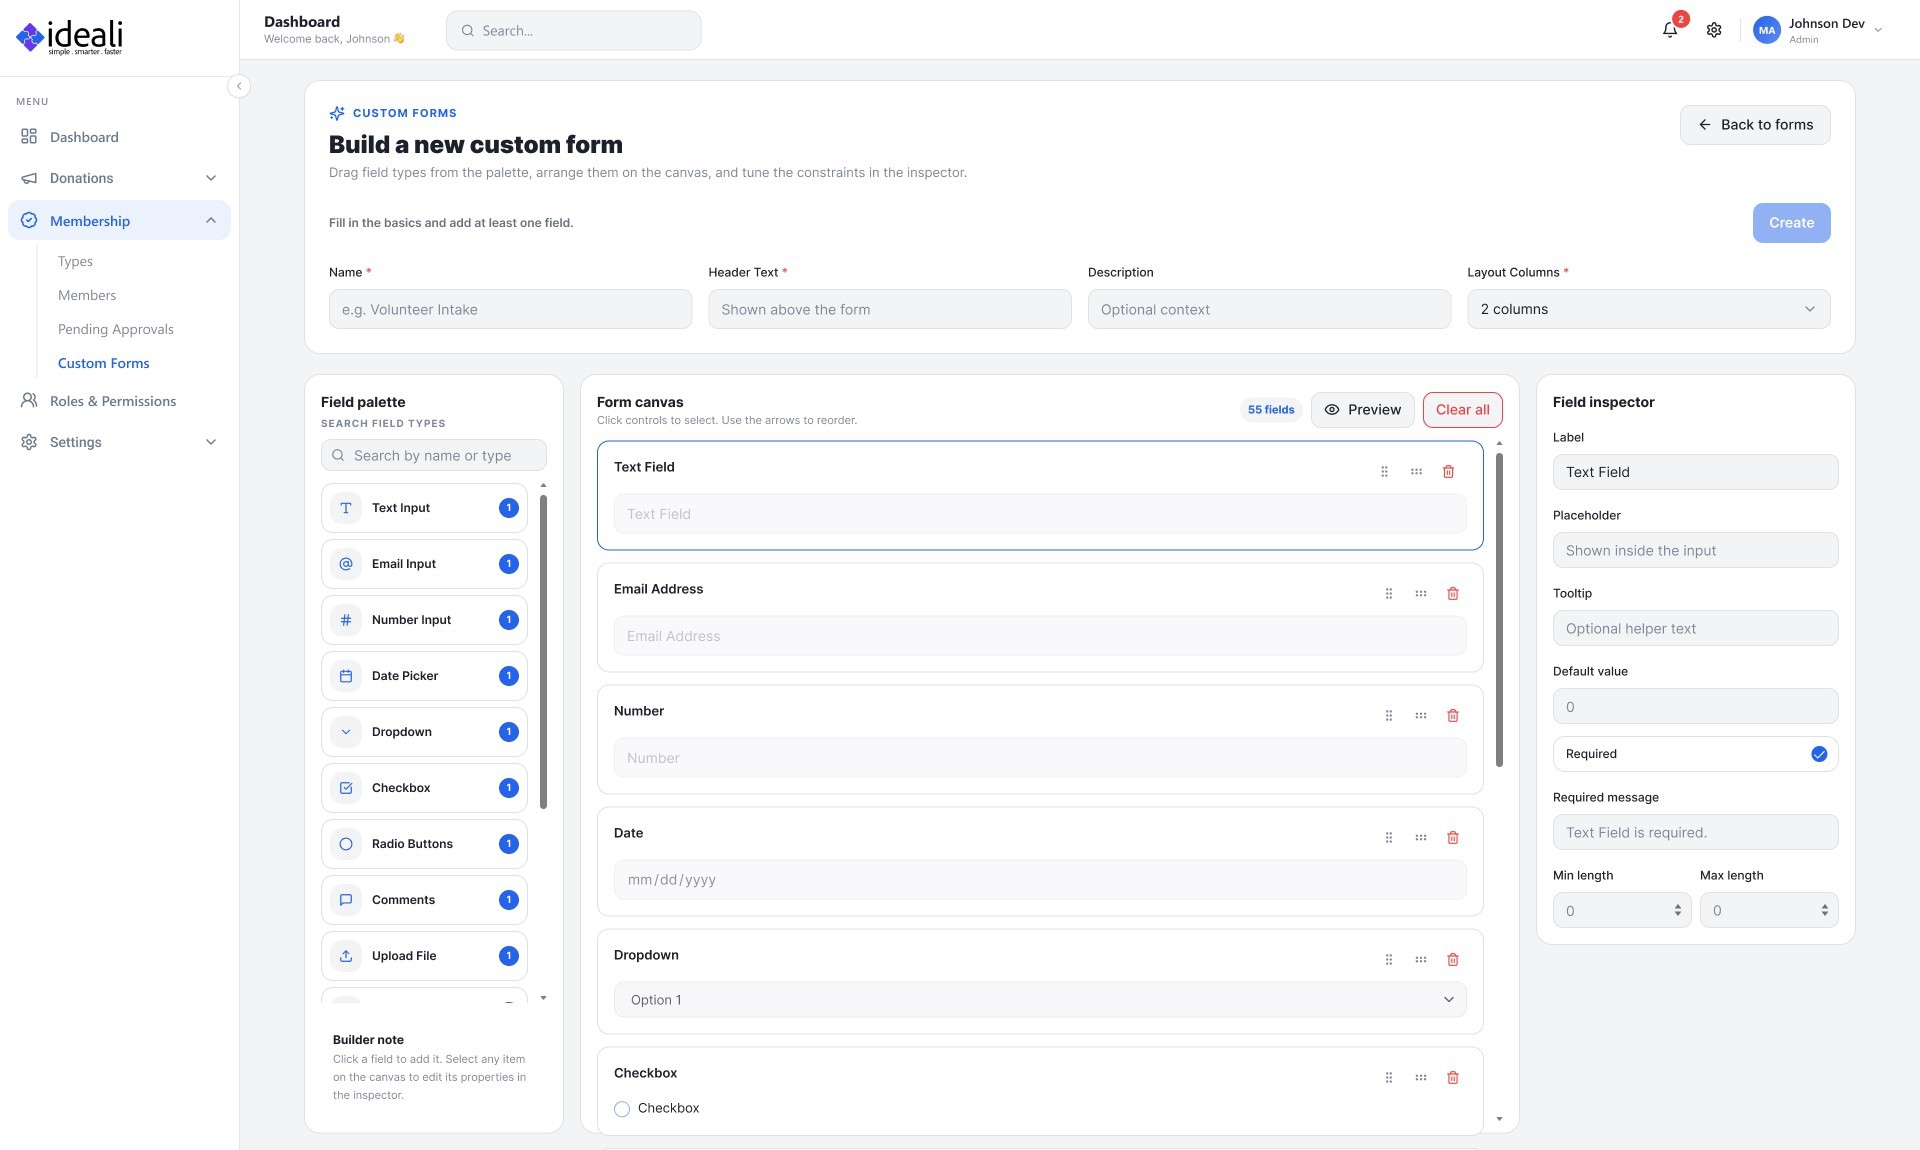The height and width of the screenshot is (1150, 1920).
Task: Open the Layout Columns dropdown
Action: 1648,309
